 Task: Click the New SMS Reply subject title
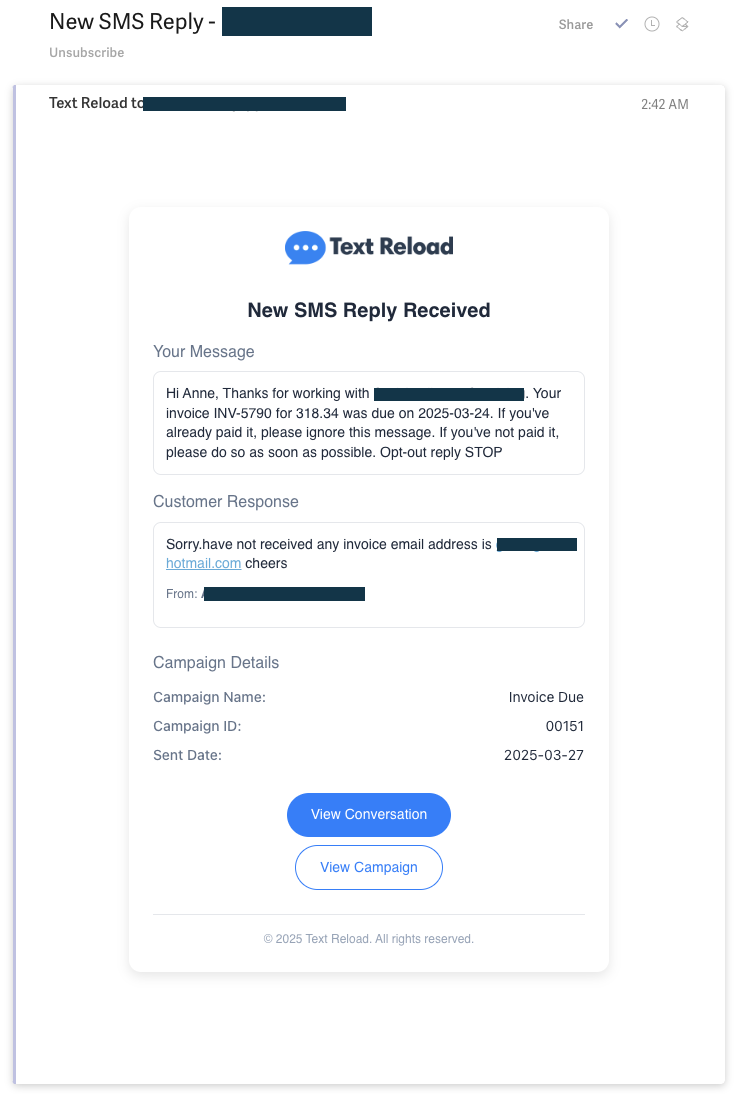130,21
